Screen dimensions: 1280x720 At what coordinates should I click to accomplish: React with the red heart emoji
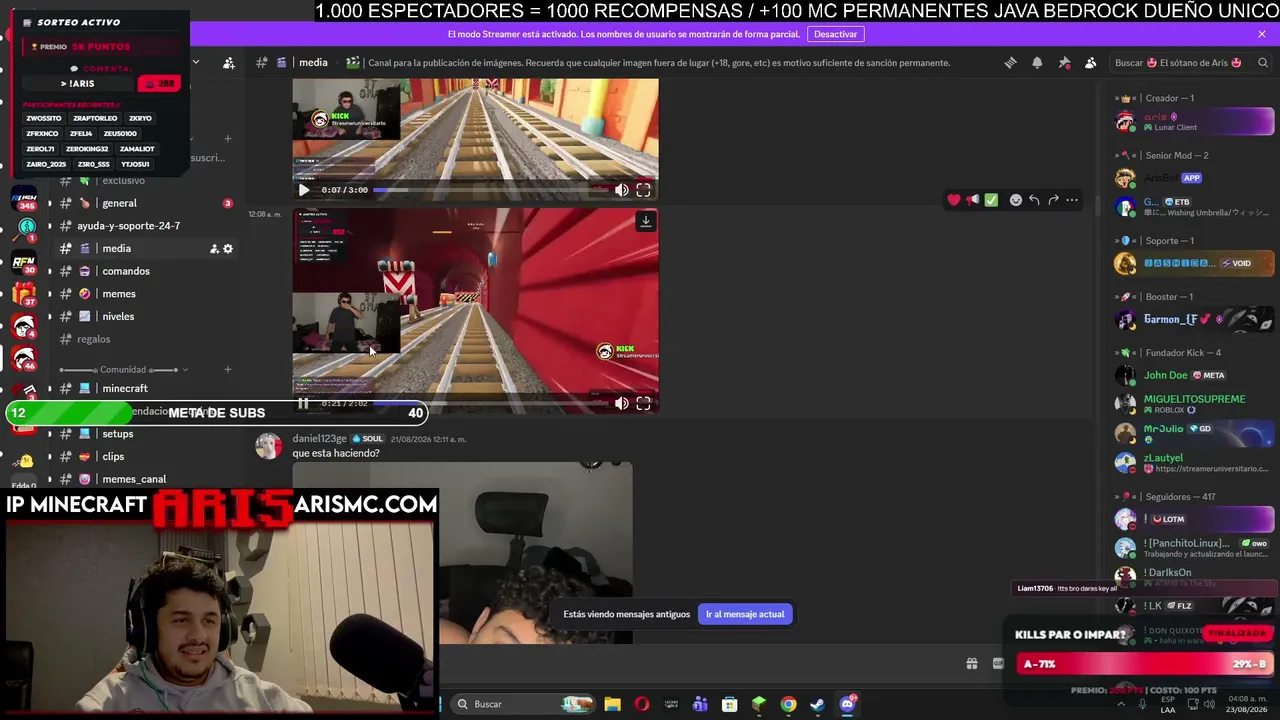pos(954,200)
